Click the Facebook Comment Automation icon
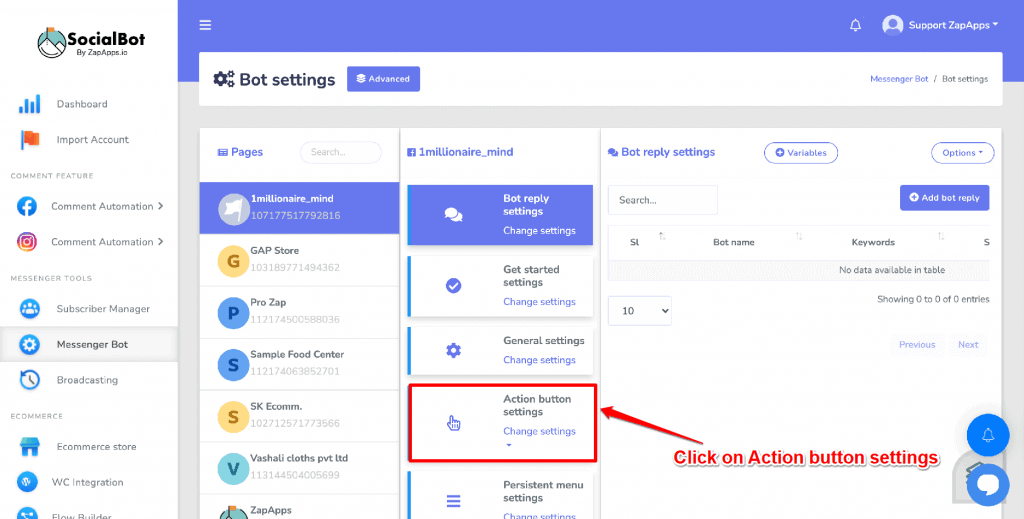Screen dimensions: 1024x519 click(x=27, y=206)
